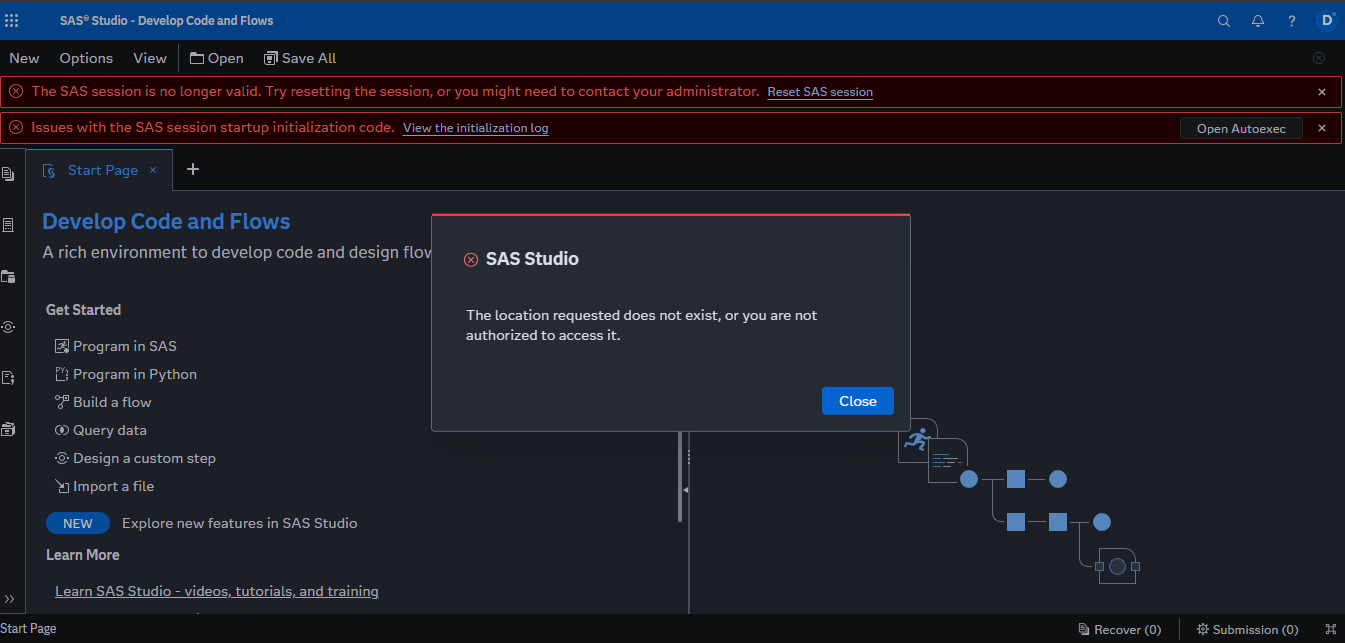Image resolution: width=1345 pixels, height=643 pixels.
Task: Click the Recover icon in the status bar
Action: [x=1084, y=629]
